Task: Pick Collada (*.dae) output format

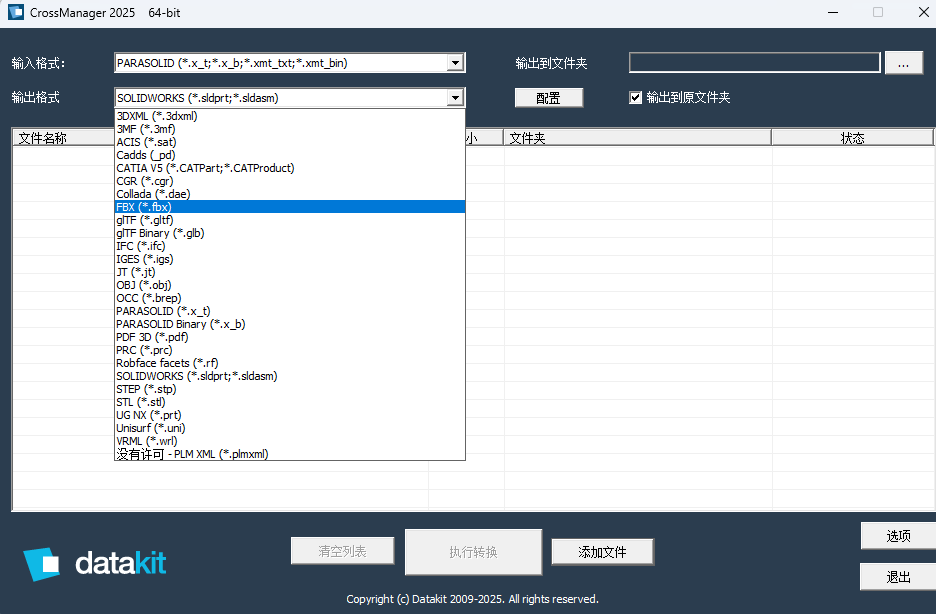Action: click(x=290, y=194)
